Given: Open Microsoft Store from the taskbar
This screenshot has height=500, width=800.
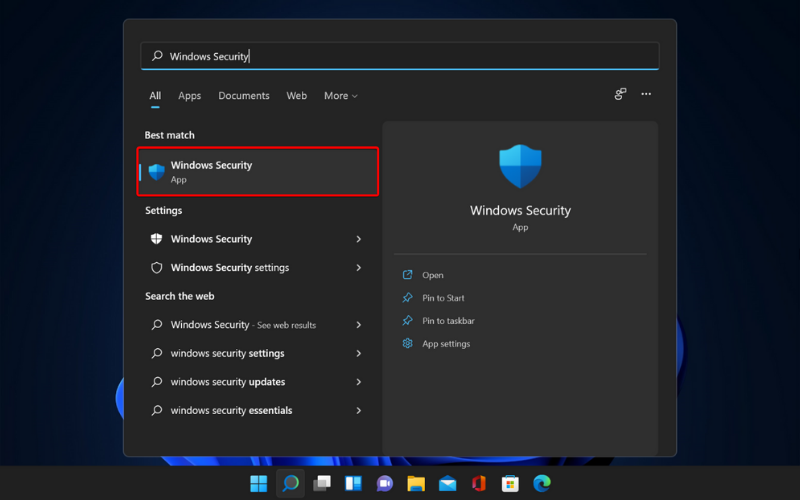Looking at the screenshot, I should coord(510,483).
